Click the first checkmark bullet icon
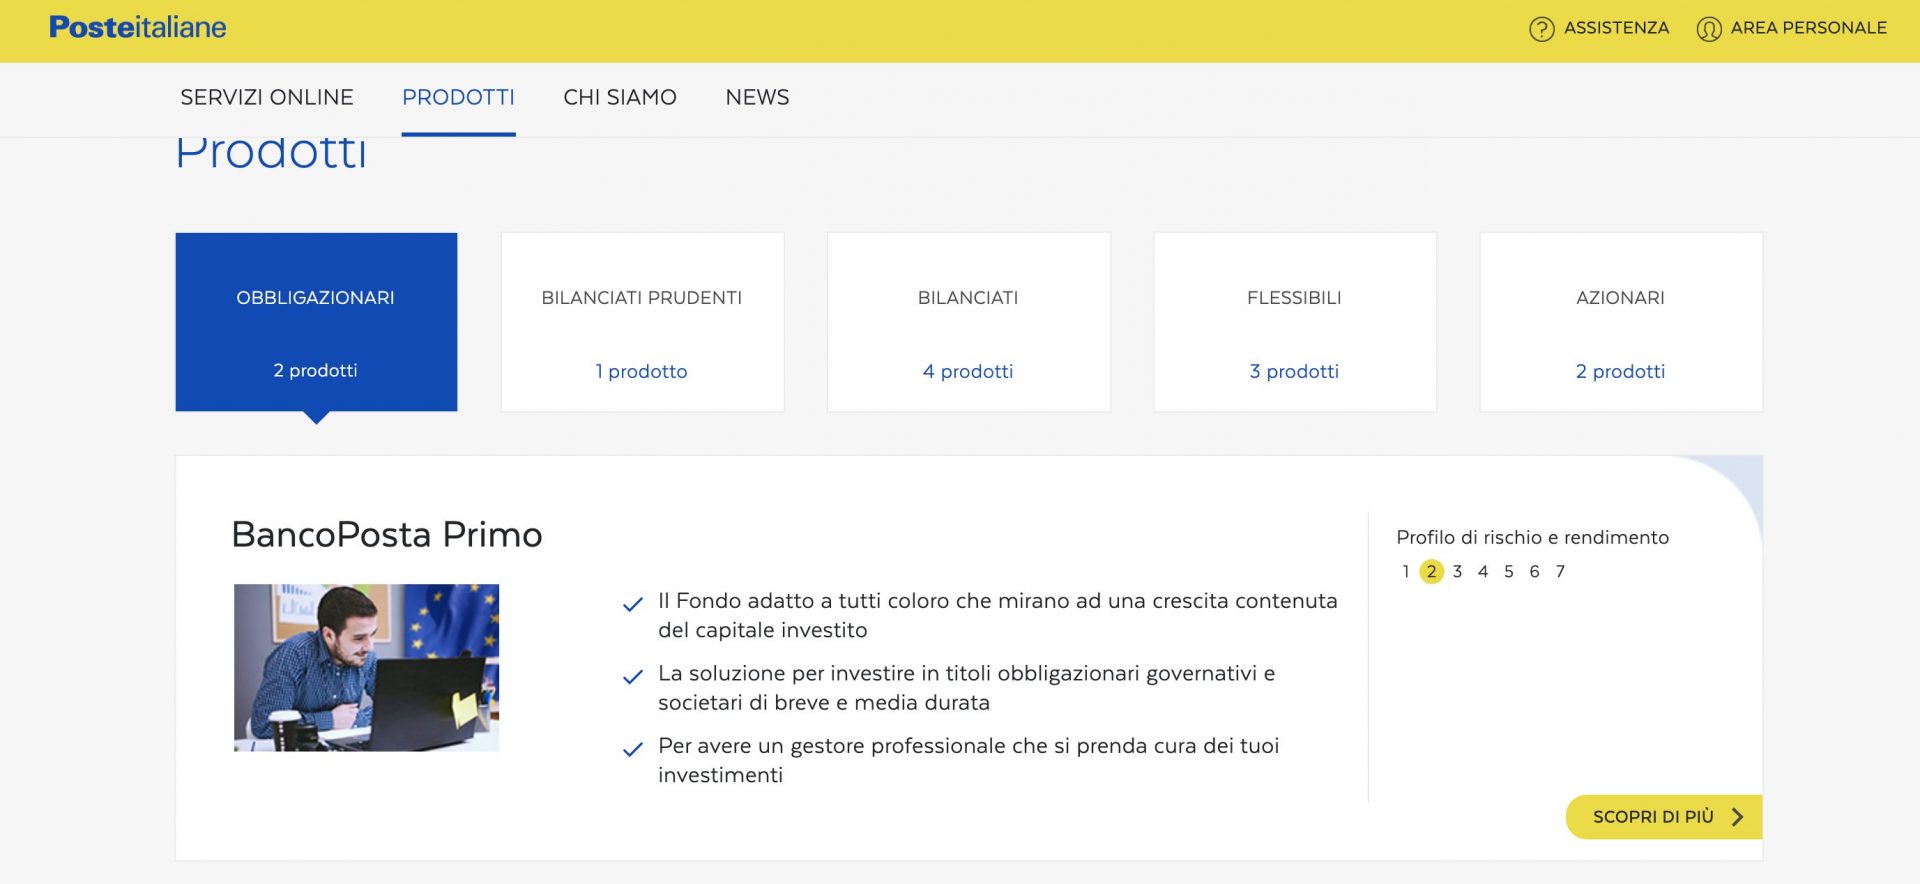 point(632,605)
